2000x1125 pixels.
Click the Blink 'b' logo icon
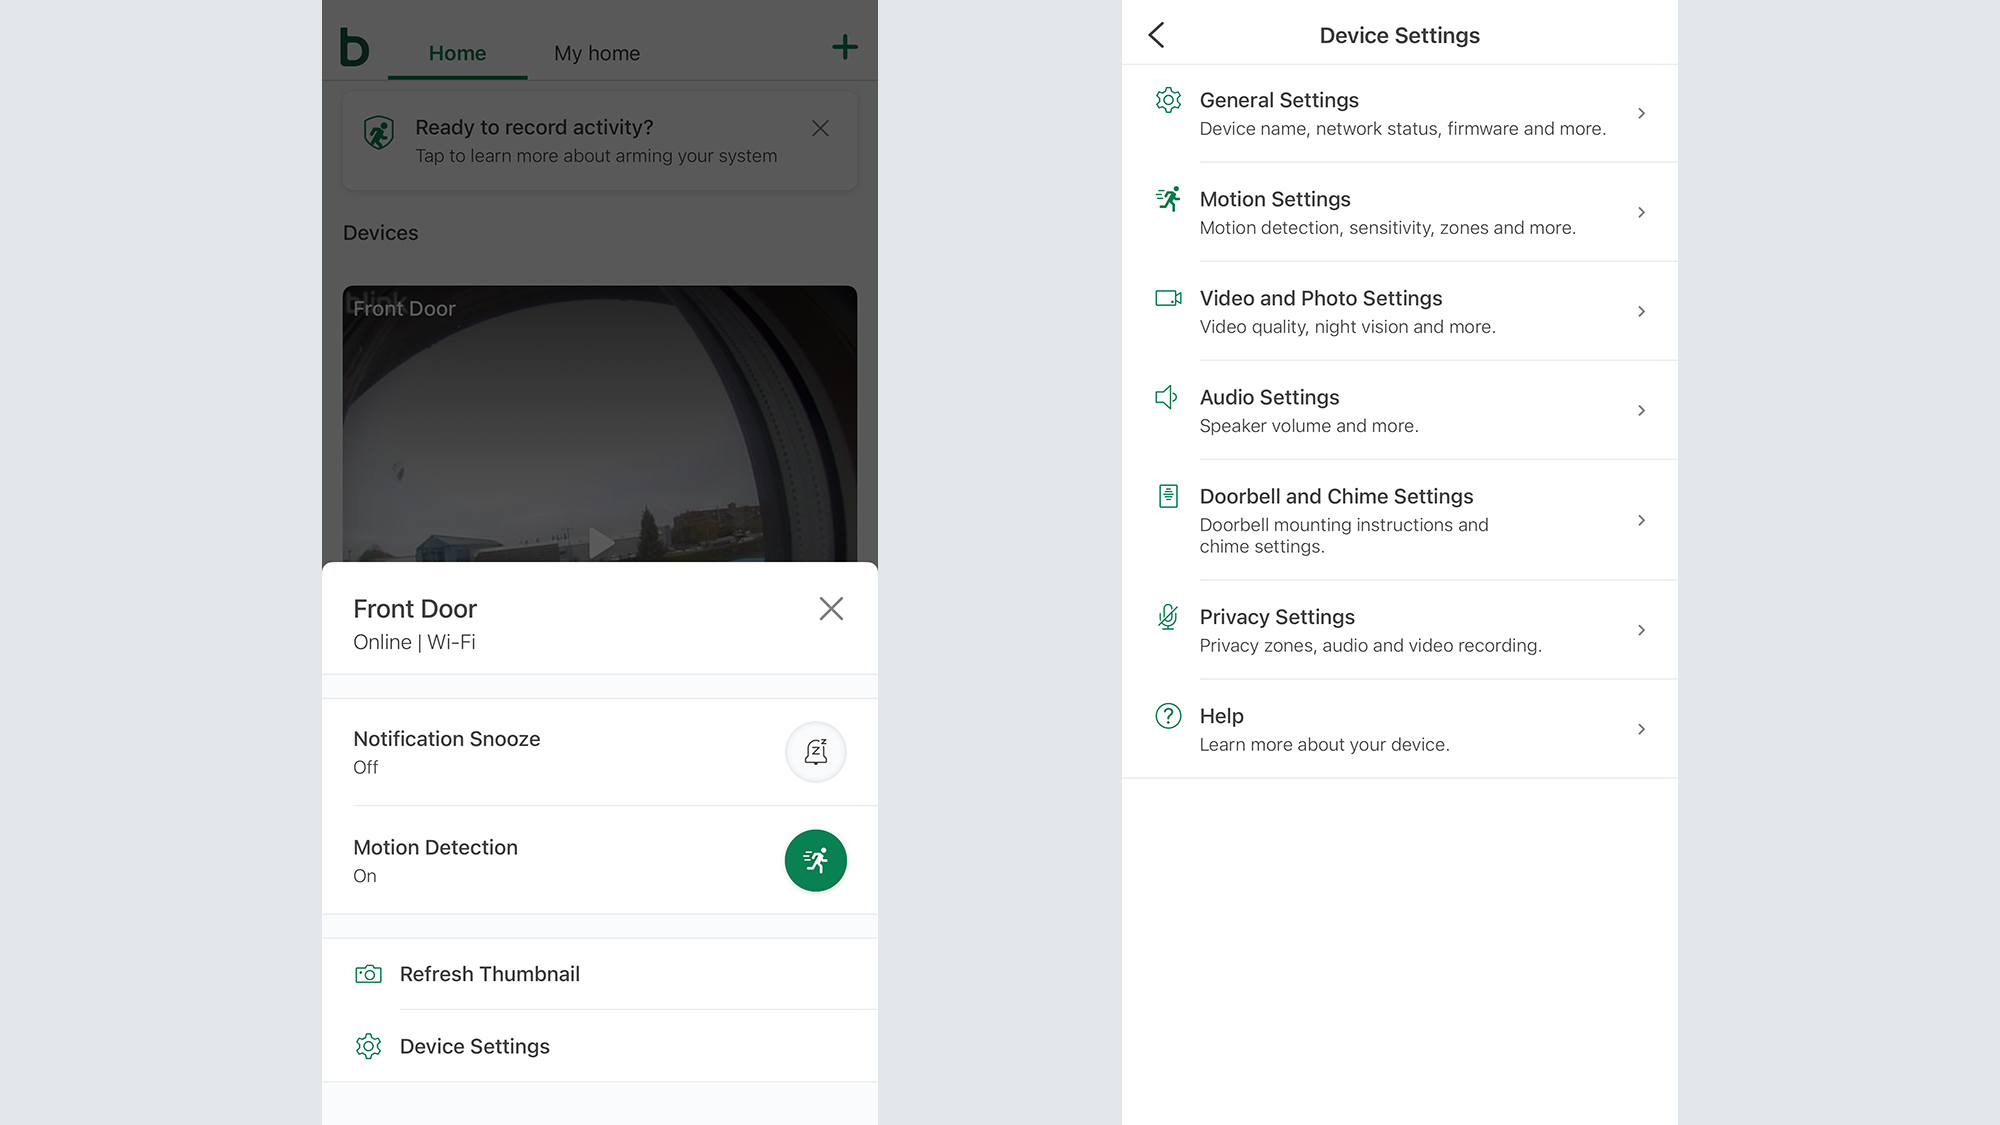pyautogui.click(x=354, y=48)
